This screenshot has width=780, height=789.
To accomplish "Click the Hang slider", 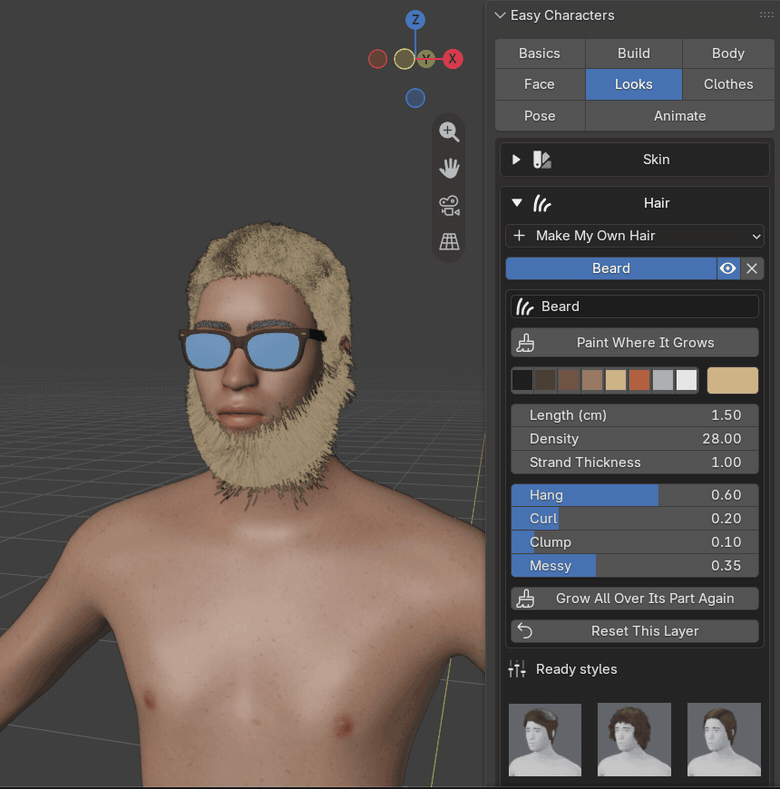I will coord(635,495).
